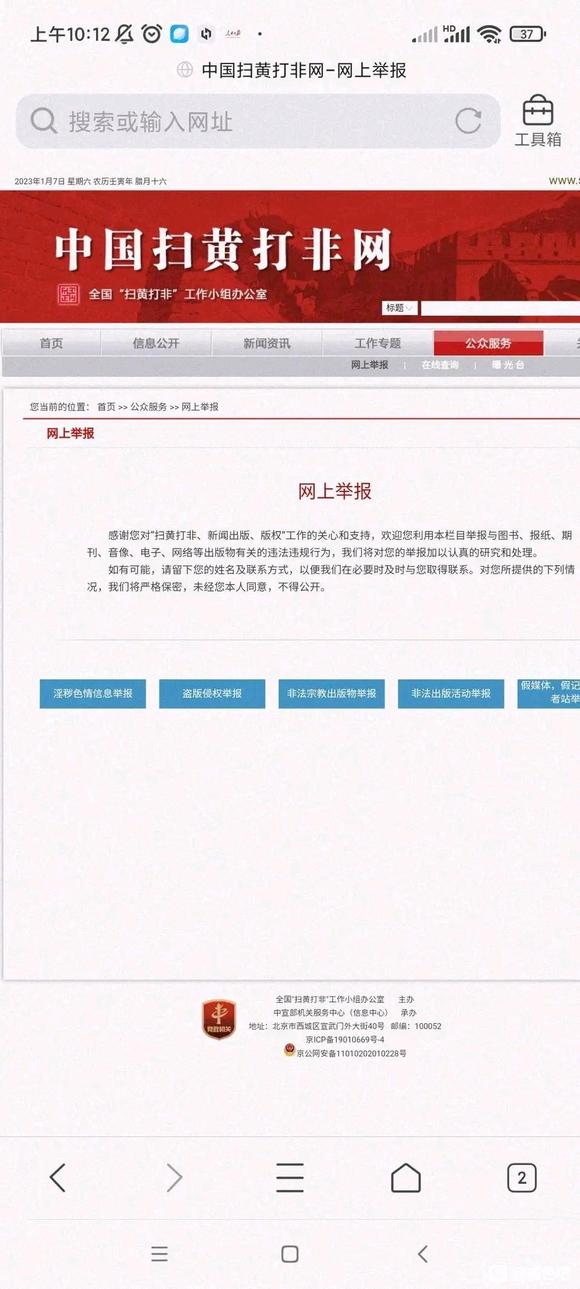Click 非法出版活动举报 button
The image size is (580, 1289).
pyautogui.click(x=451, y=694)
